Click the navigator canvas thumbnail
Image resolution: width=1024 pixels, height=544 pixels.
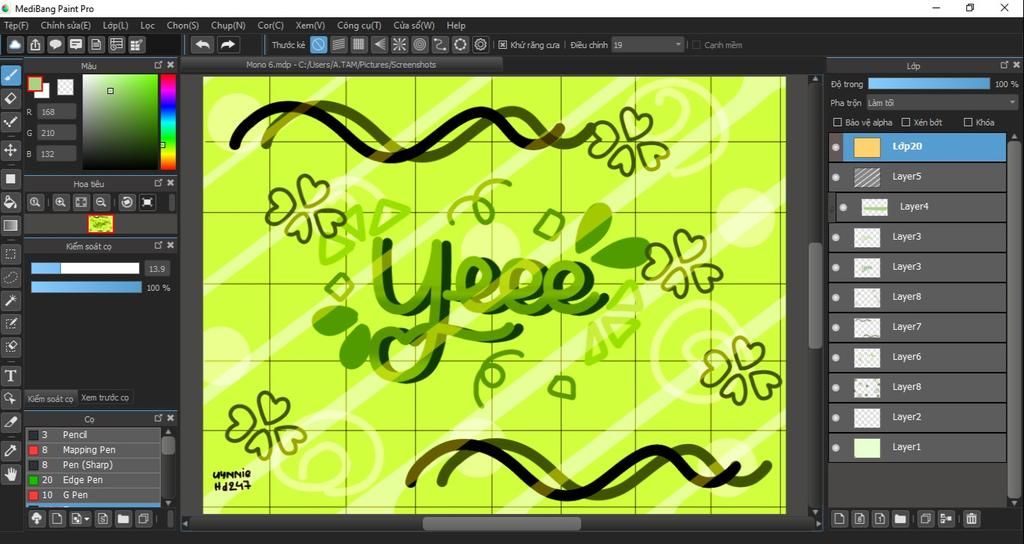click(101, 224)
